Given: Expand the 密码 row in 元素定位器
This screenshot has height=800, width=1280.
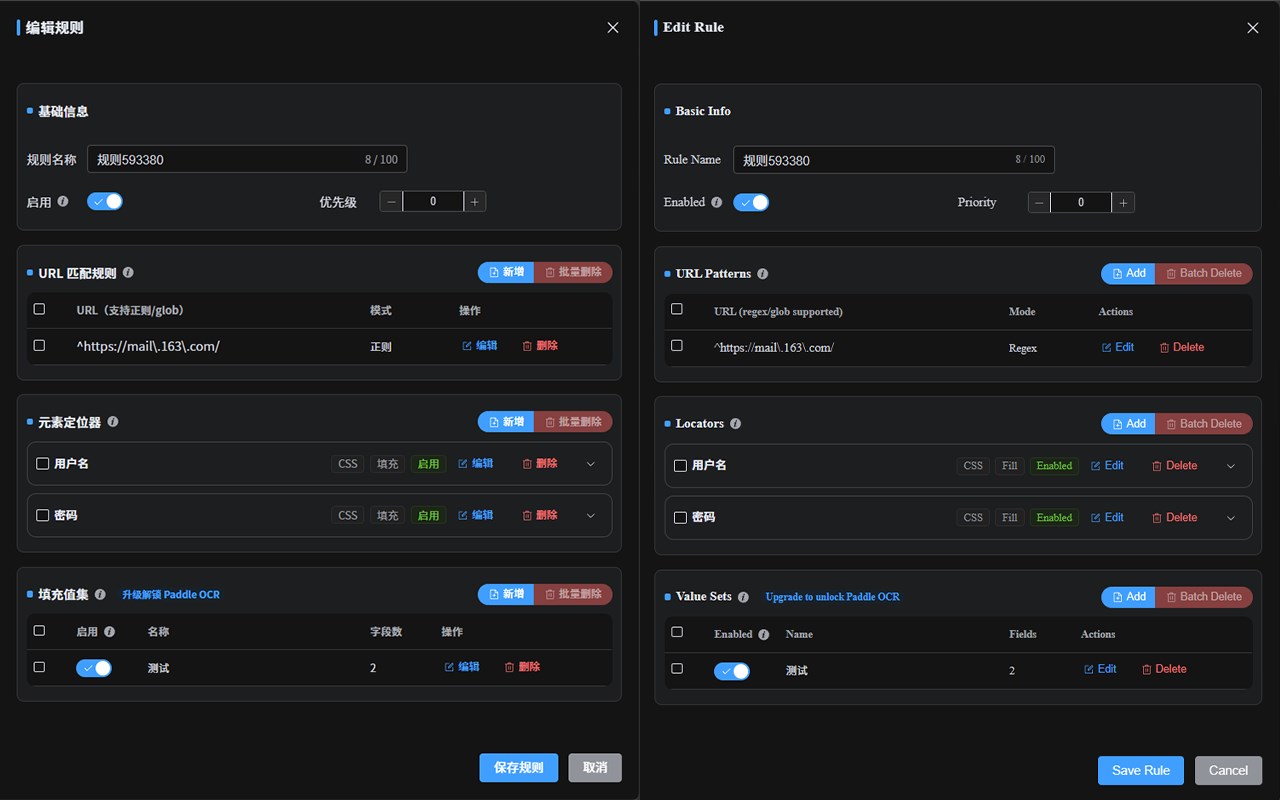Looking at the screenshot, I should coord(590,516).
